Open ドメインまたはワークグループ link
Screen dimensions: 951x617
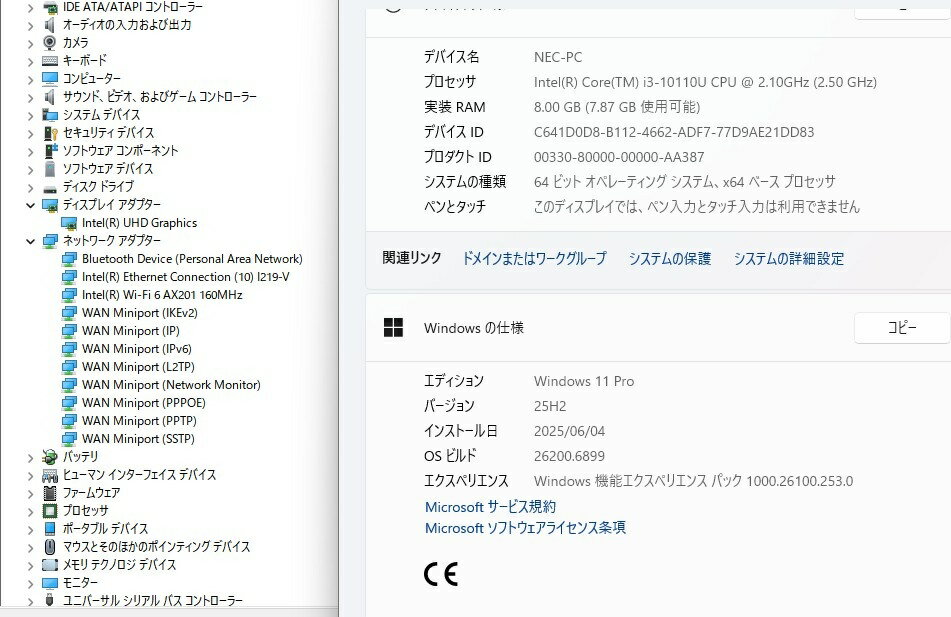click(534, 259)
